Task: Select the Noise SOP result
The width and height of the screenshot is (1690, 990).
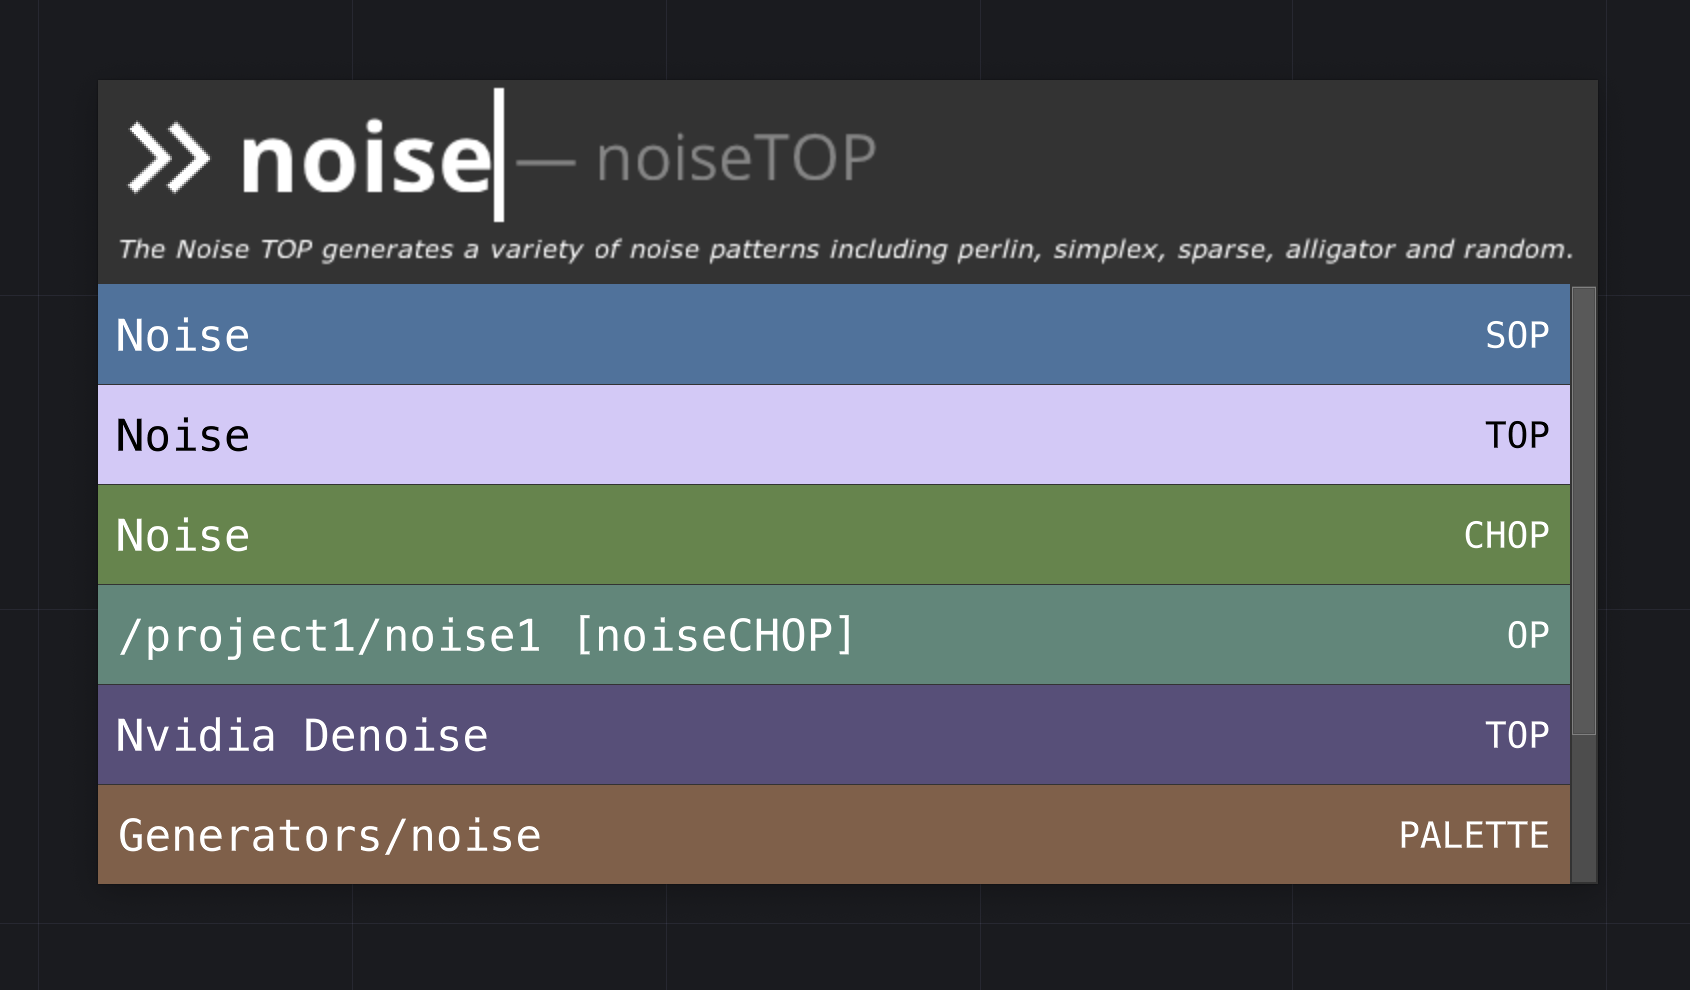Action: tap(183, 335)
